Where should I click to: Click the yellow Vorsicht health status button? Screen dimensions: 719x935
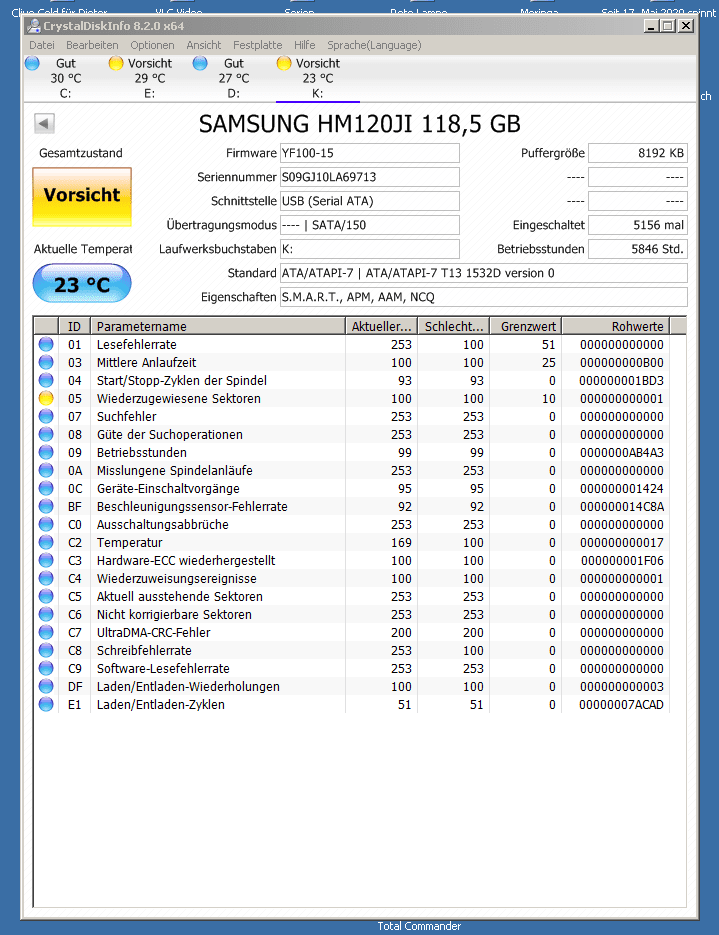(82, 197)
